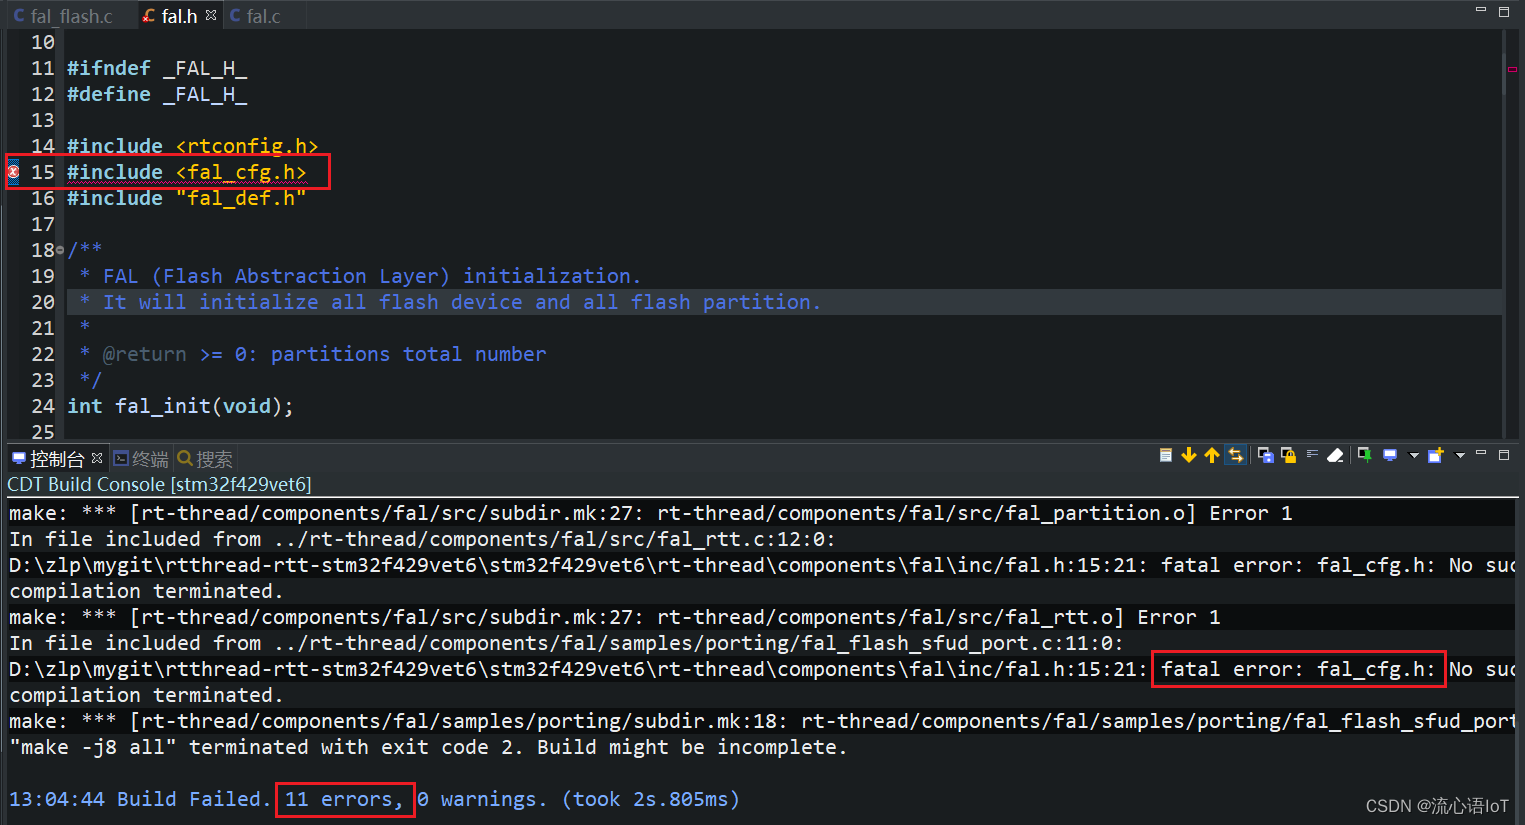Toggle console word wrap icon
The width and height of the screenshot is (1525, 825).
(1312, 454)
